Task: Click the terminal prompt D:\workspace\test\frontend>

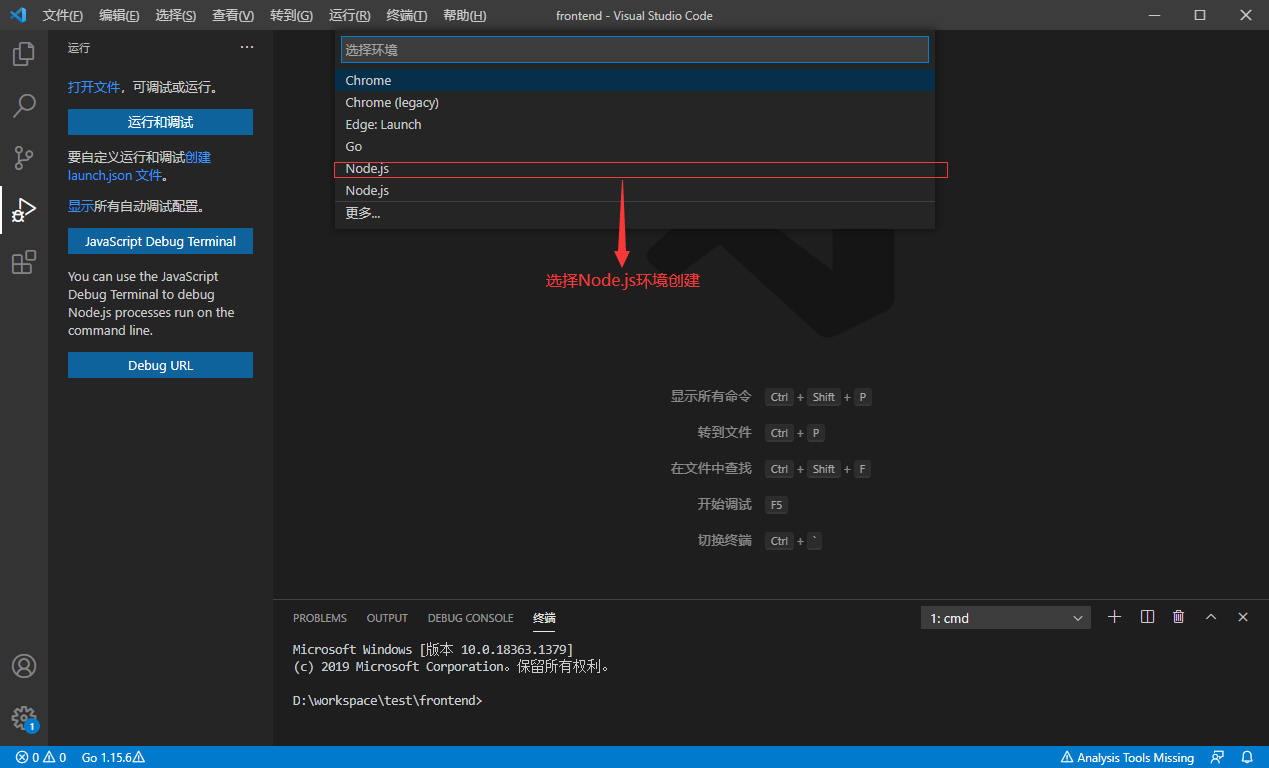Action: click(388, 701)
